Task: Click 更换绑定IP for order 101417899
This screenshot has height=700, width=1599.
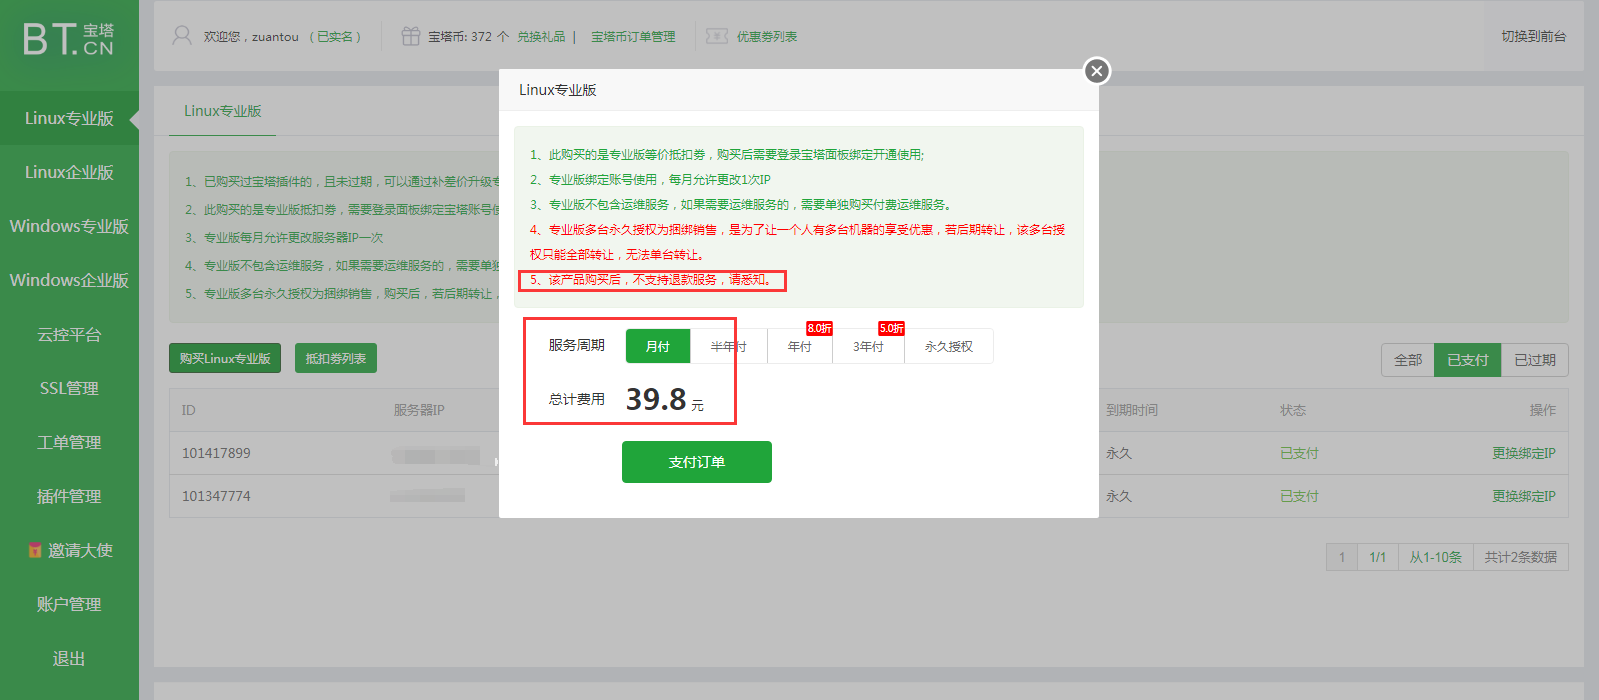Action: click(1524, 453)
